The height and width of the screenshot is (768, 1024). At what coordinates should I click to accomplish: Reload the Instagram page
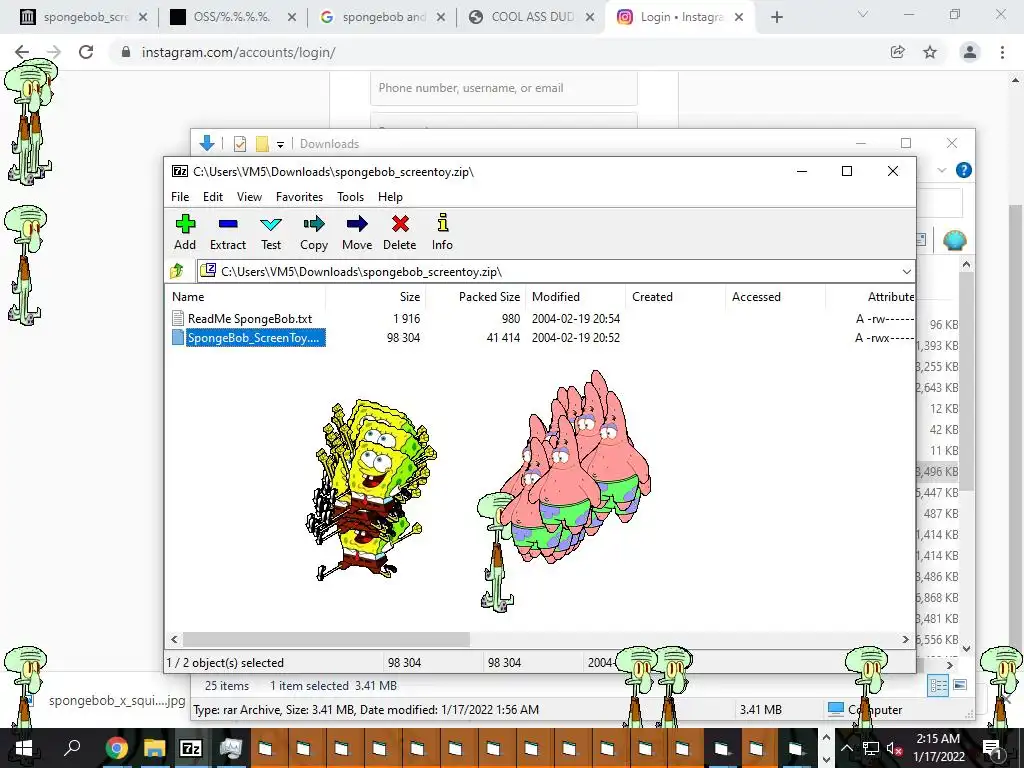[x=86, y=52]
